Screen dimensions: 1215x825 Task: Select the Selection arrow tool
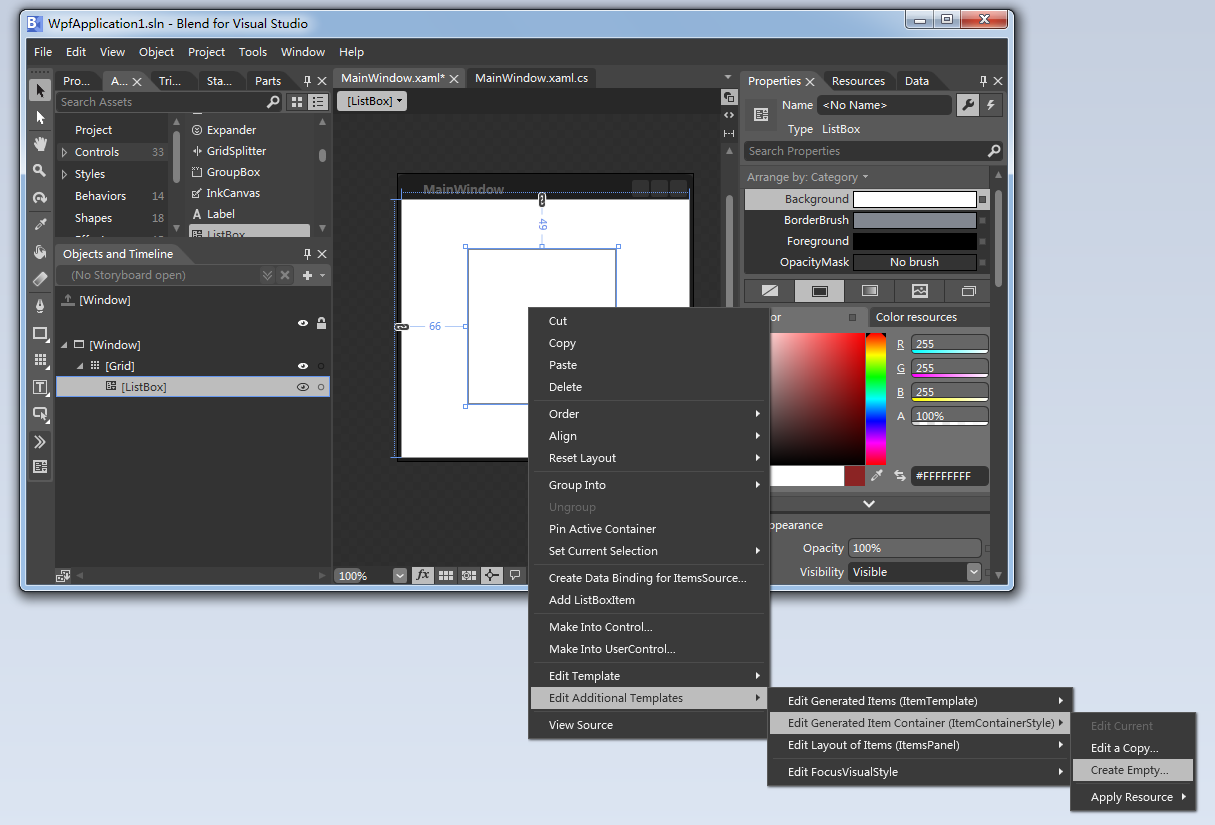(40, 91)
